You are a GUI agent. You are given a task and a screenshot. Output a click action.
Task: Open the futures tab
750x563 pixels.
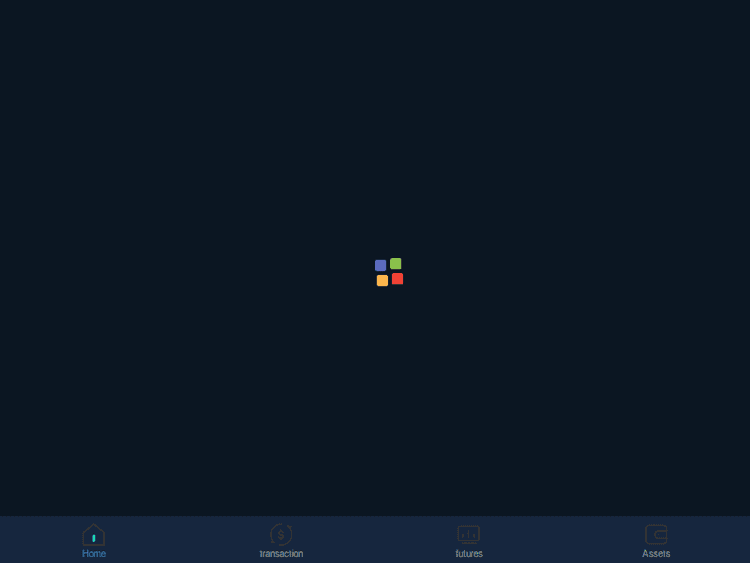(x=469, y=541)
